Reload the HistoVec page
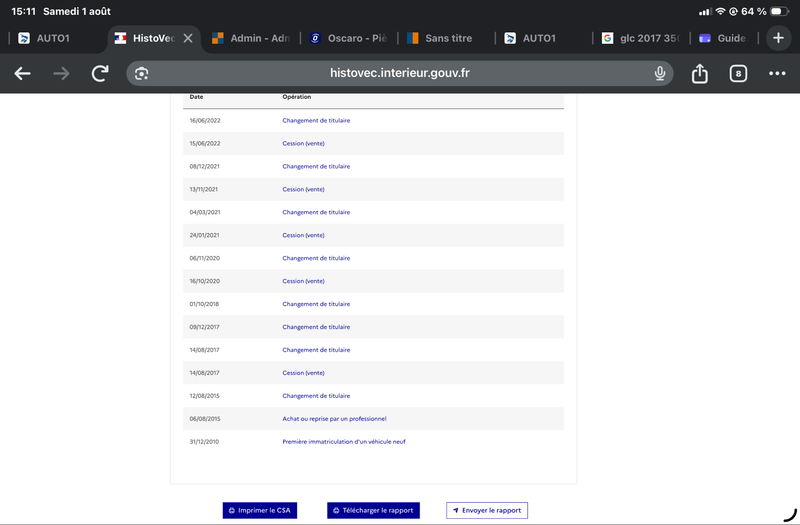Viewport: 800px width, 525px height. [x=100, y=73]
